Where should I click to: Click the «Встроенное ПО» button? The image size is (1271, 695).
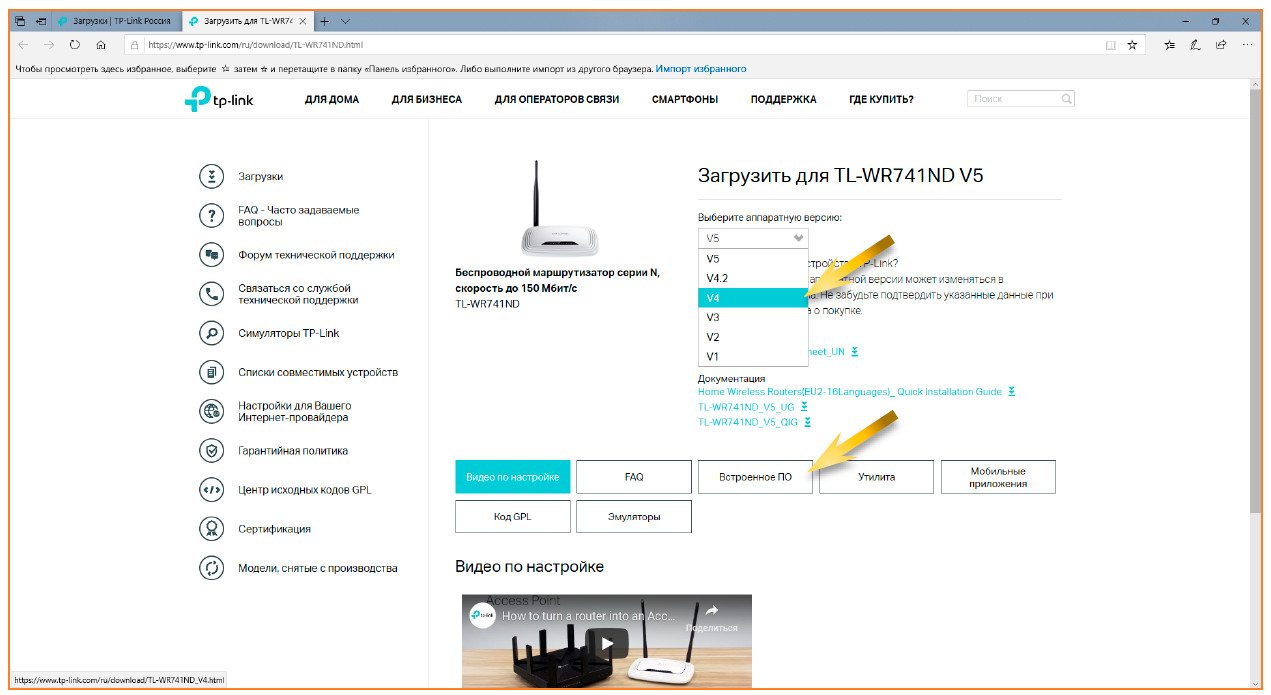[755, 477]
